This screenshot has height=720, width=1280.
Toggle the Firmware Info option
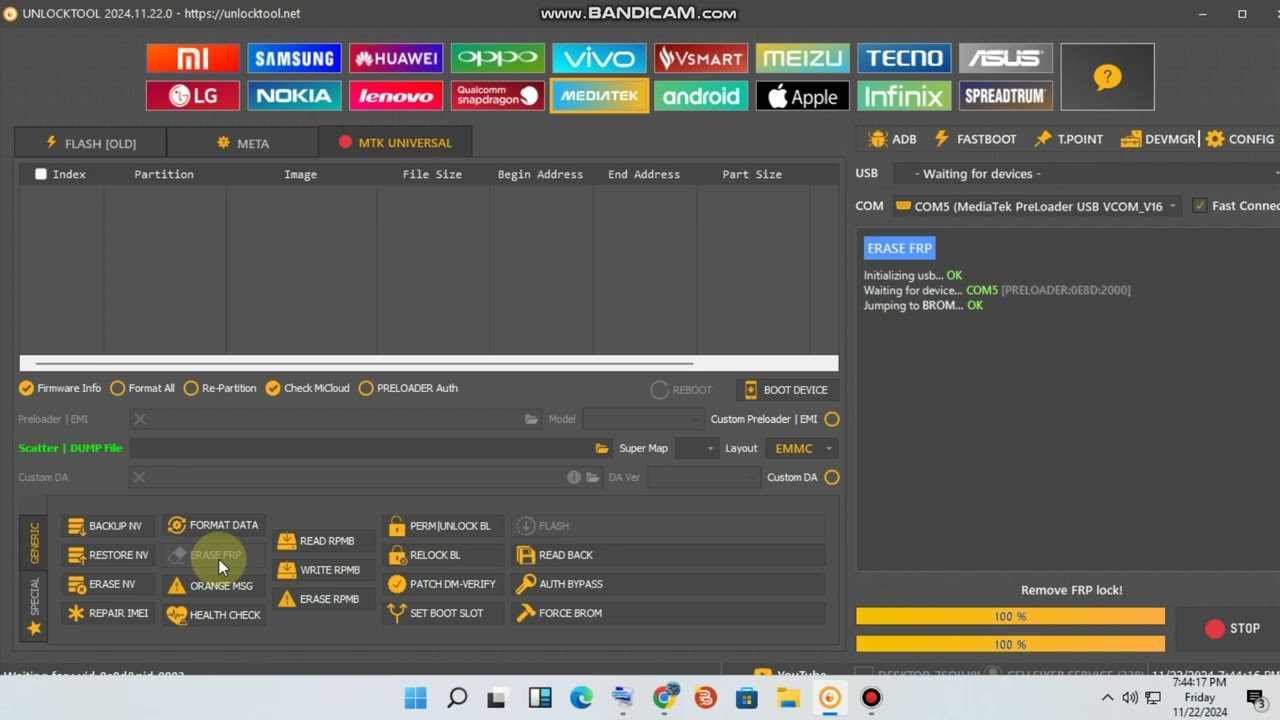(x=60, y=388)
